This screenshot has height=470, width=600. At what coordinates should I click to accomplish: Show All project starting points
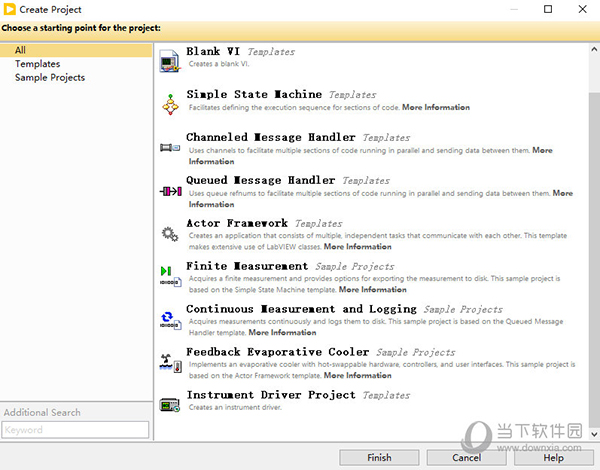pyautogui.click(x=76, y=50)
